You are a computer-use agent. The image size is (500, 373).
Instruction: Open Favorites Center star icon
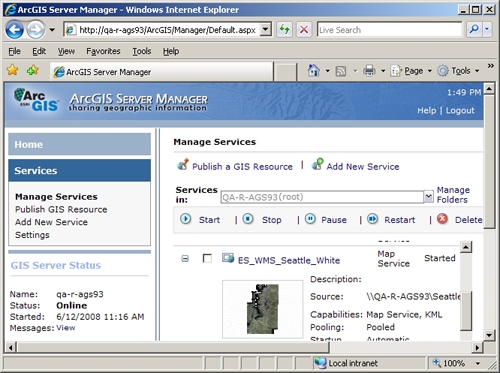[x=12, y=70]
